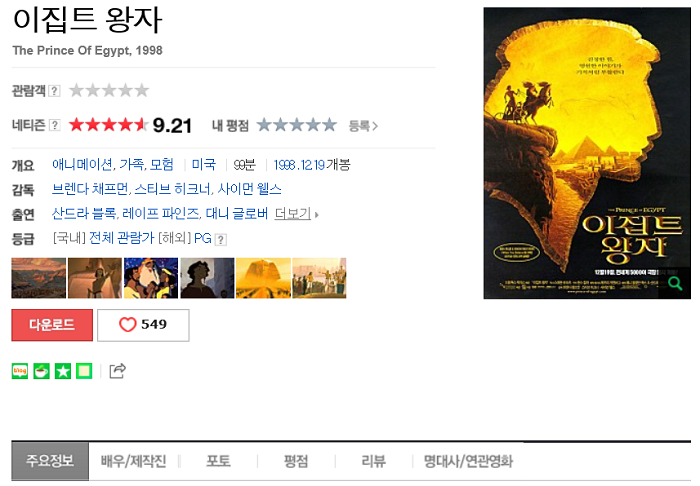Viewport: 700px width, 486px height.
Task: Click the 애니메이션 genre link
Action: pyautogui.click(x=82, y=165)
